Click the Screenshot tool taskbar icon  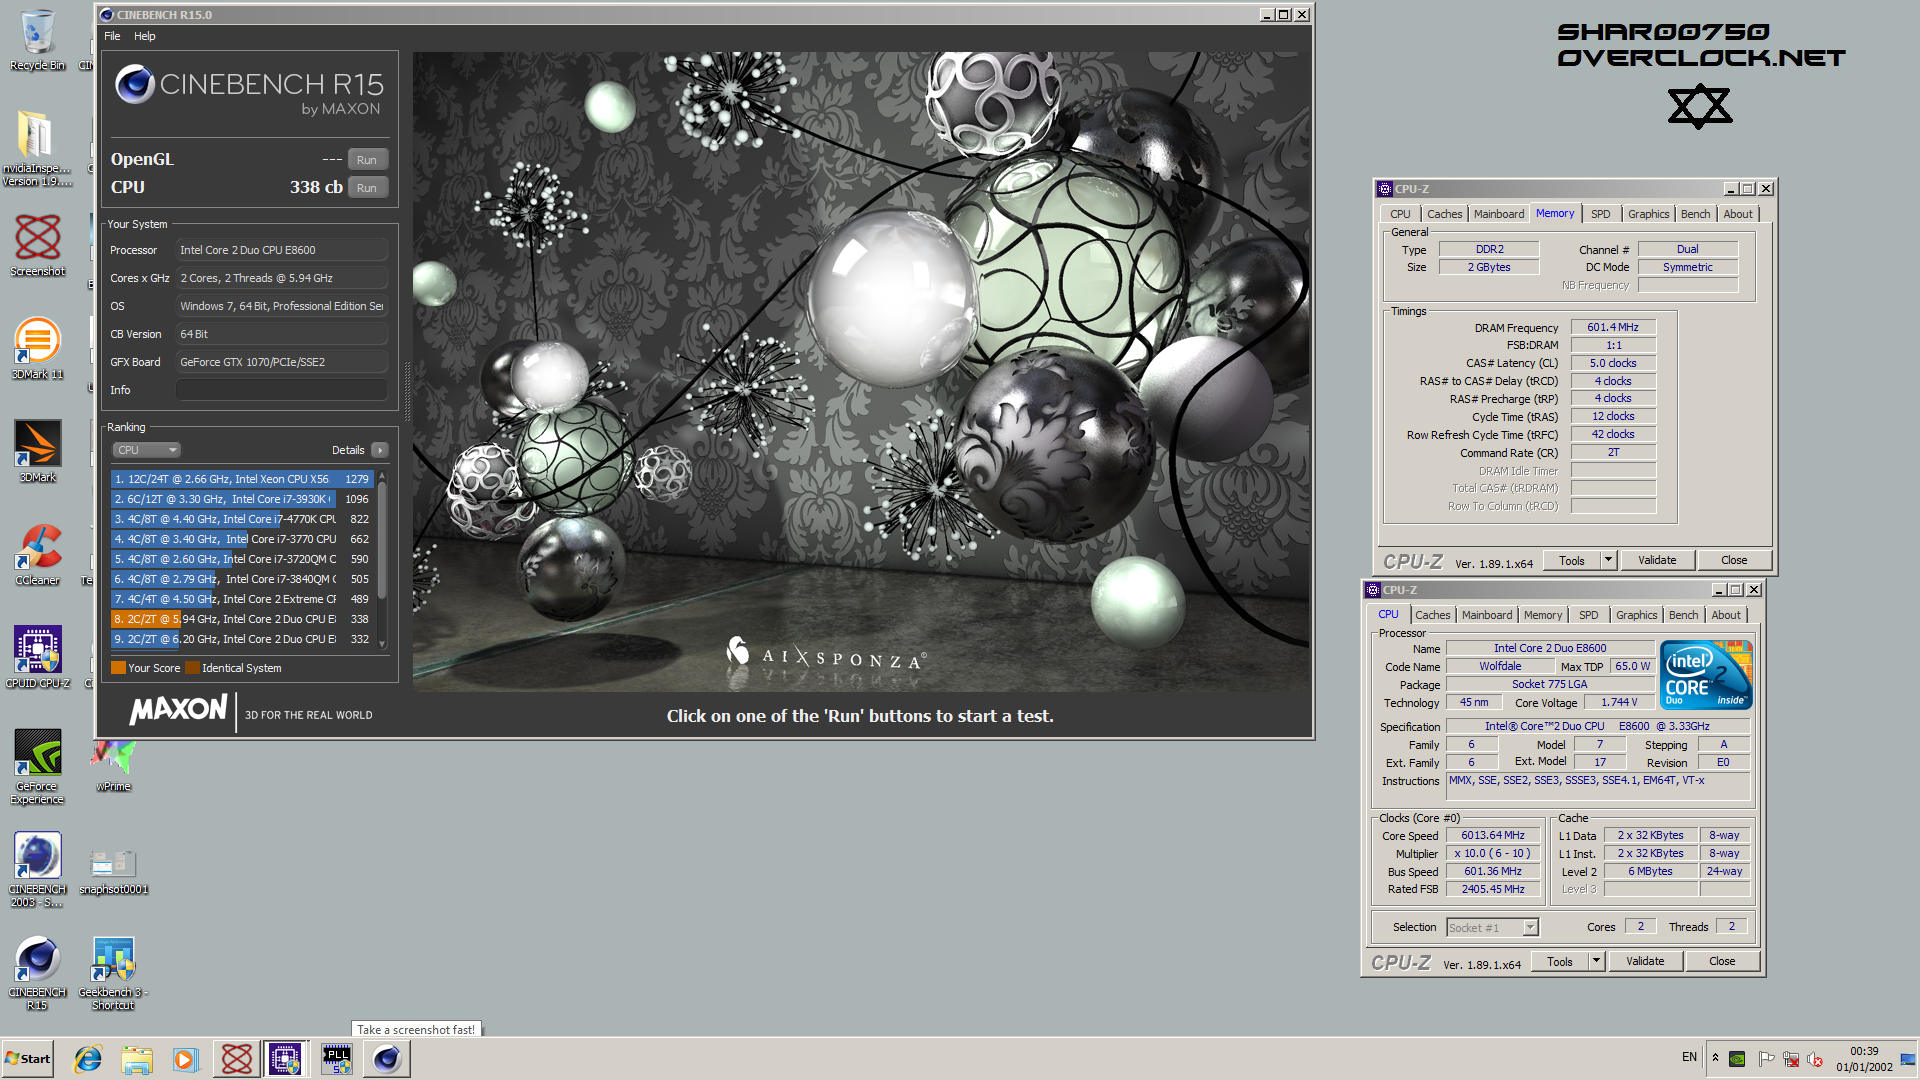[237, 1059]
